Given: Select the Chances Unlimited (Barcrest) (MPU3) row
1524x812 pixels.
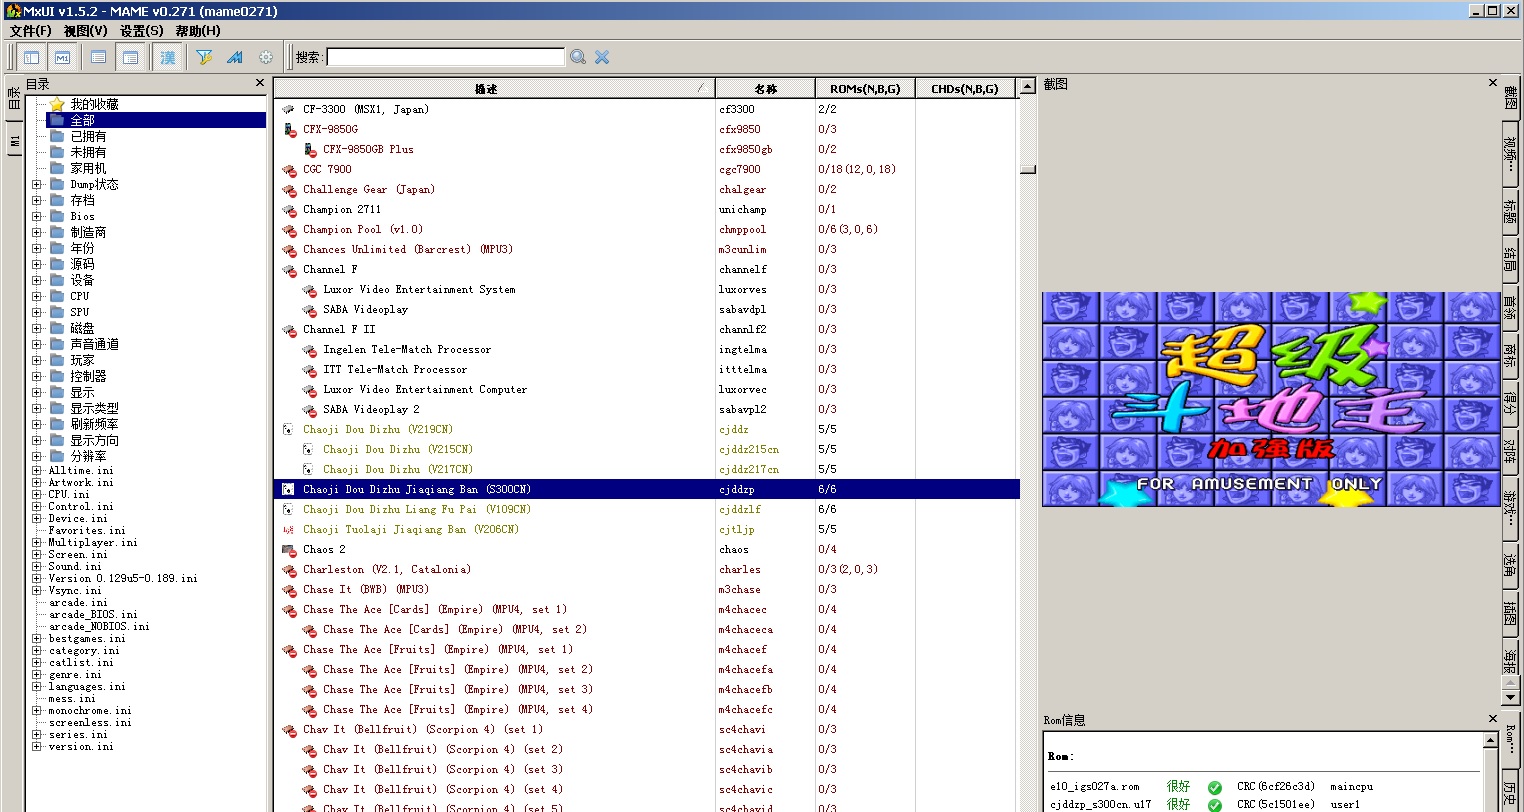Looking at the screenshot, I should coord(647,249).
